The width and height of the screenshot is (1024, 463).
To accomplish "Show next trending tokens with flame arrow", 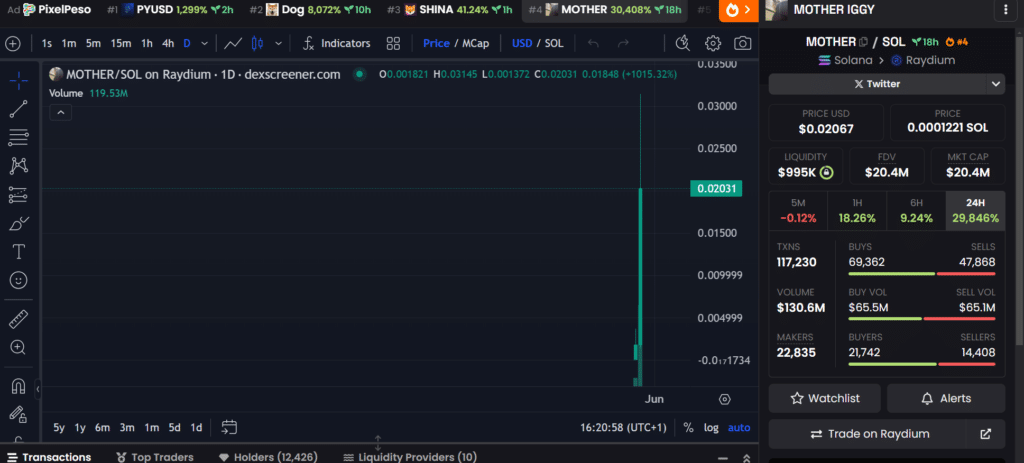I will pyautogui.click(x=739, y=10).
